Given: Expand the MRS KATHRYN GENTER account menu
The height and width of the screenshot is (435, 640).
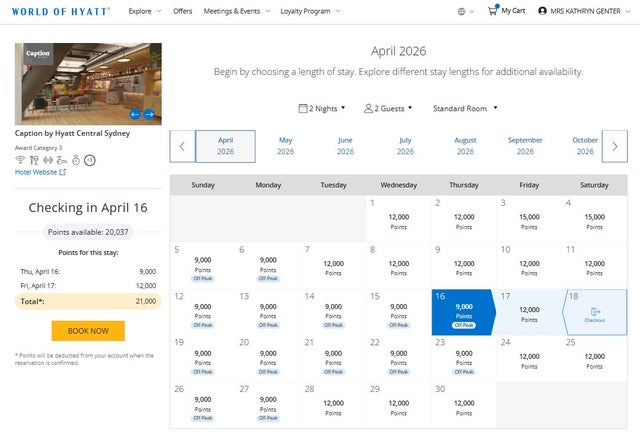Looking at the screenshot, I should click(x=584, y=11).
